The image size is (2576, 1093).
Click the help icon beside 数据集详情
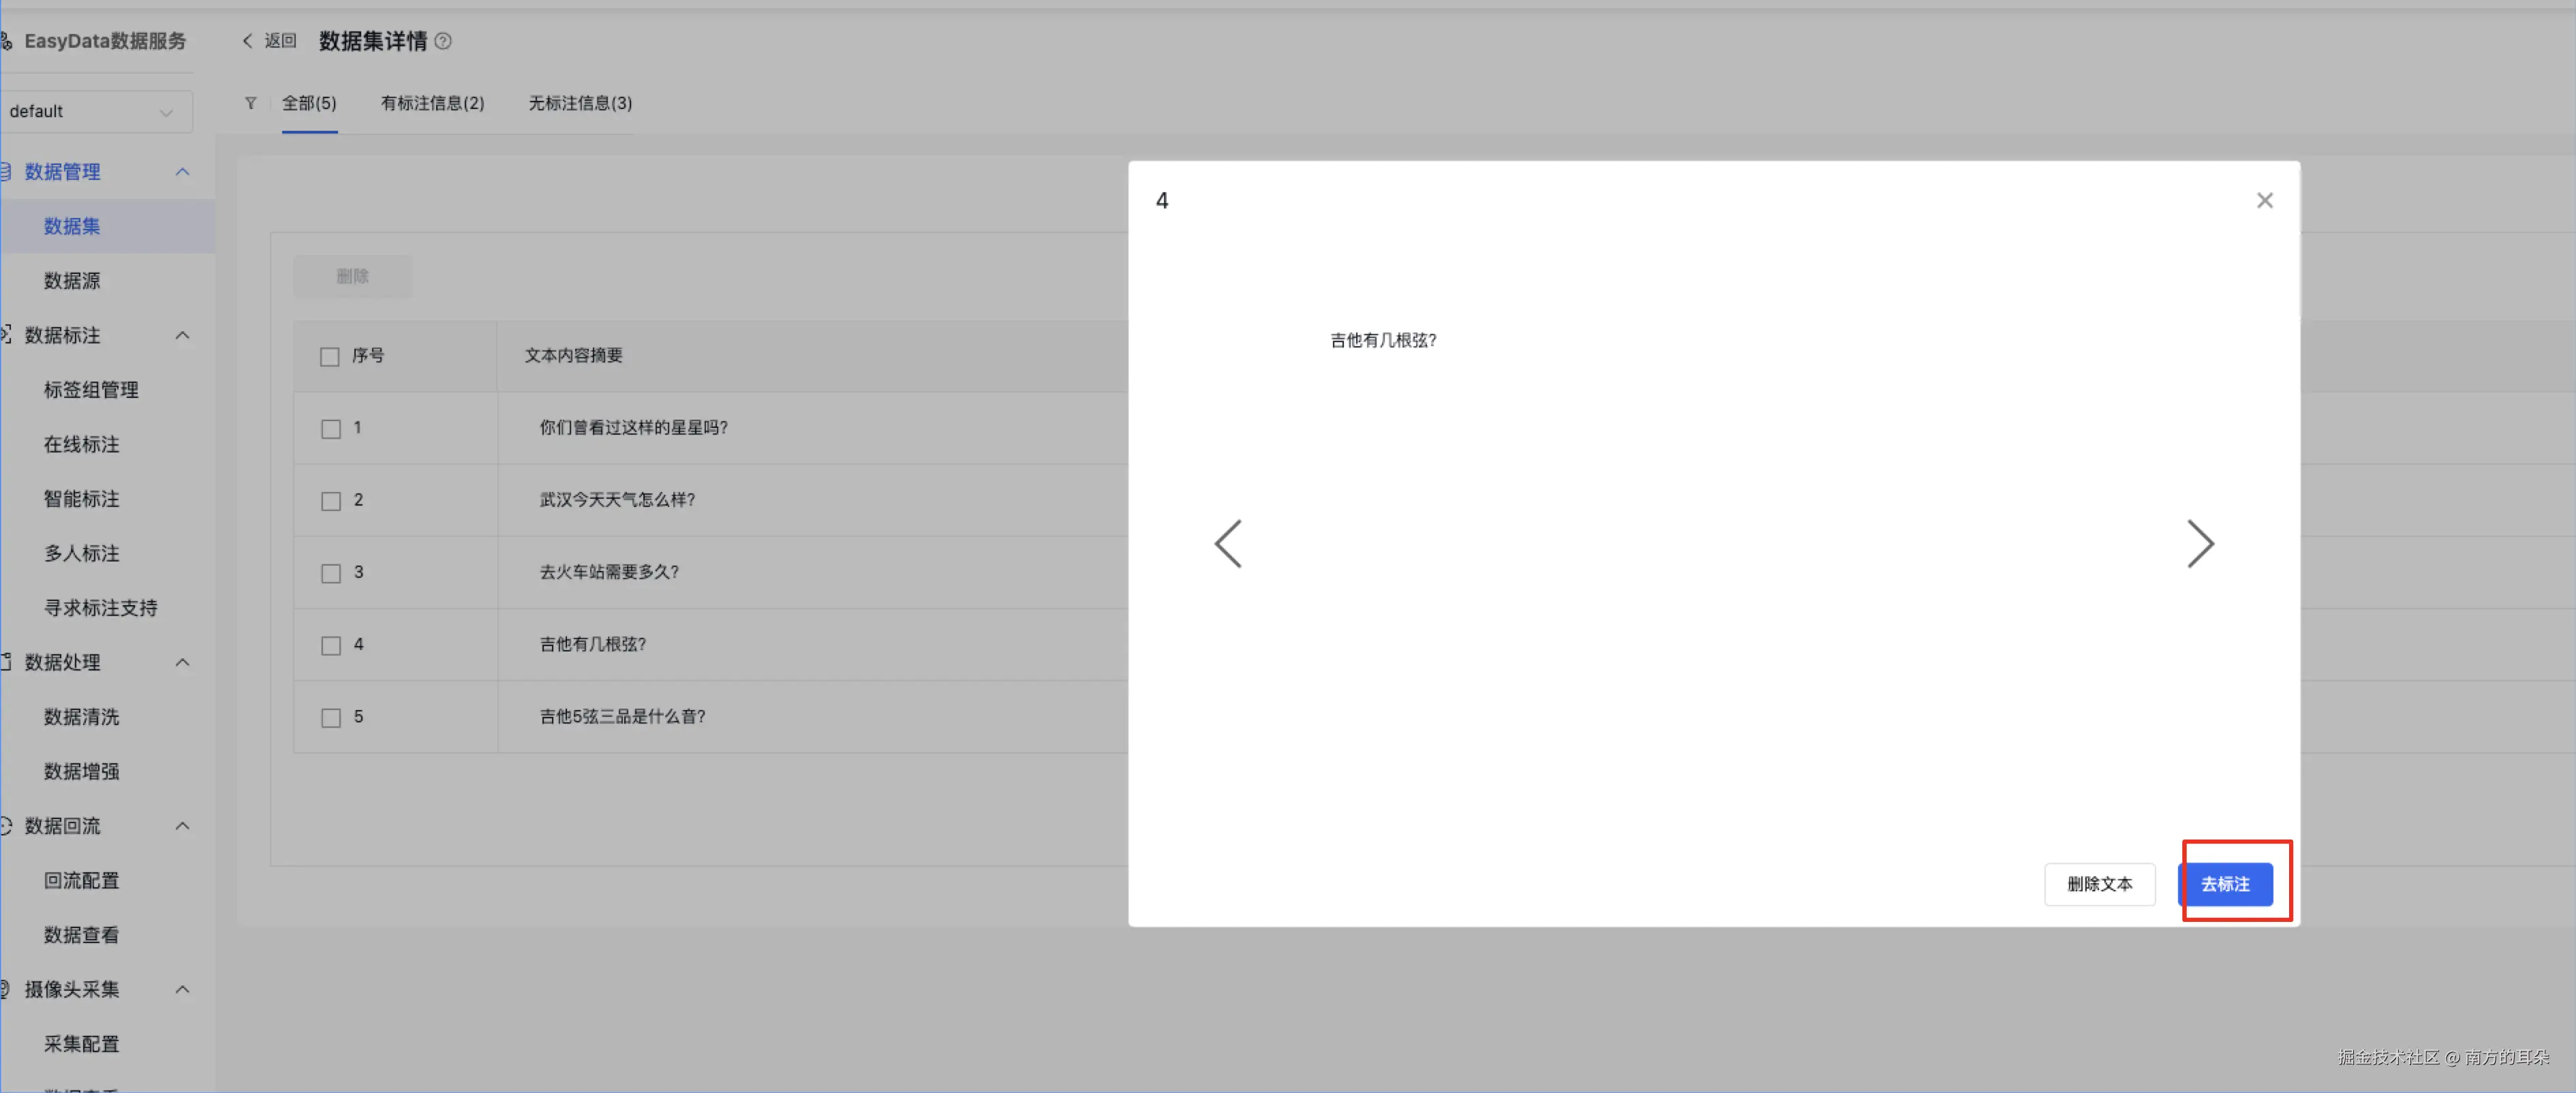443,41
